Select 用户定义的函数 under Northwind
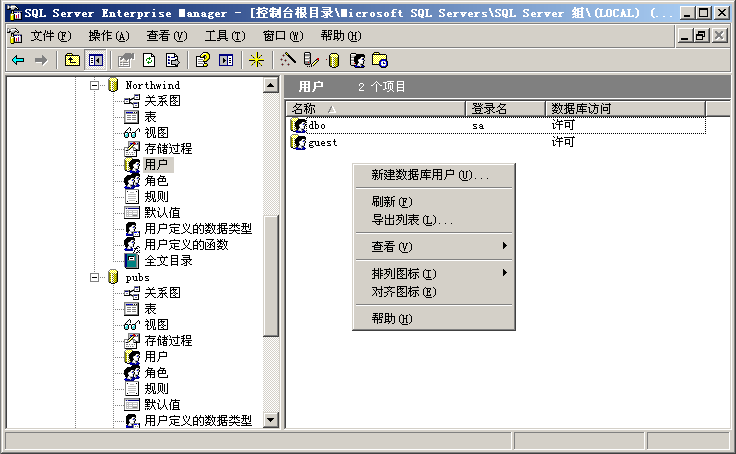The width and height of the screenshot is (736, 454). [186, 245]
